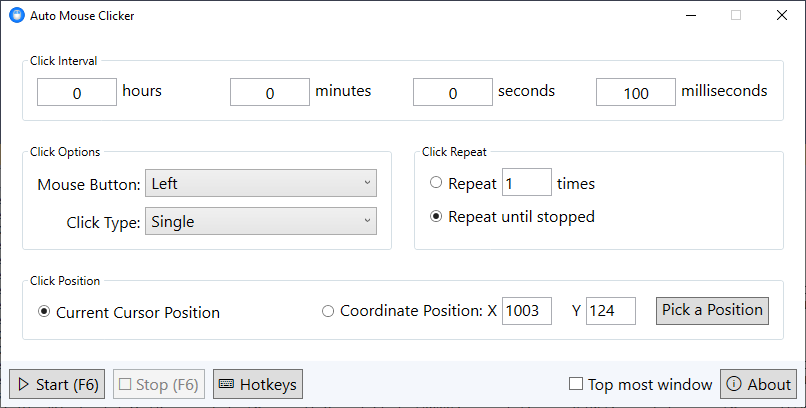
Task: Choose Current Cursor Position option
Action: [44, 312]
